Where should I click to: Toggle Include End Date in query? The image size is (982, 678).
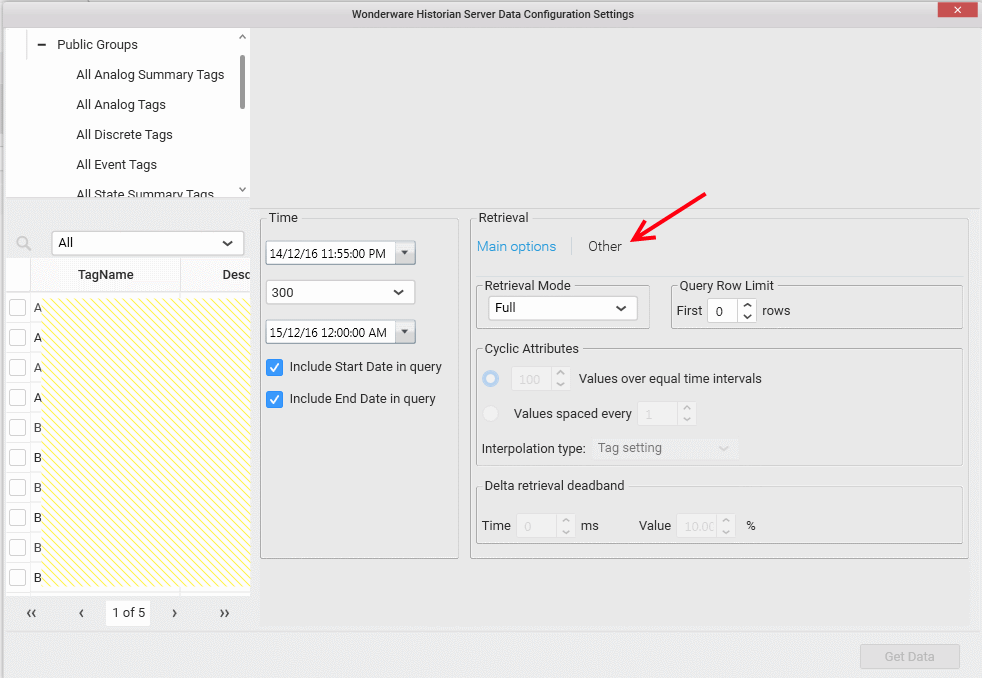[x=274, y=399]
